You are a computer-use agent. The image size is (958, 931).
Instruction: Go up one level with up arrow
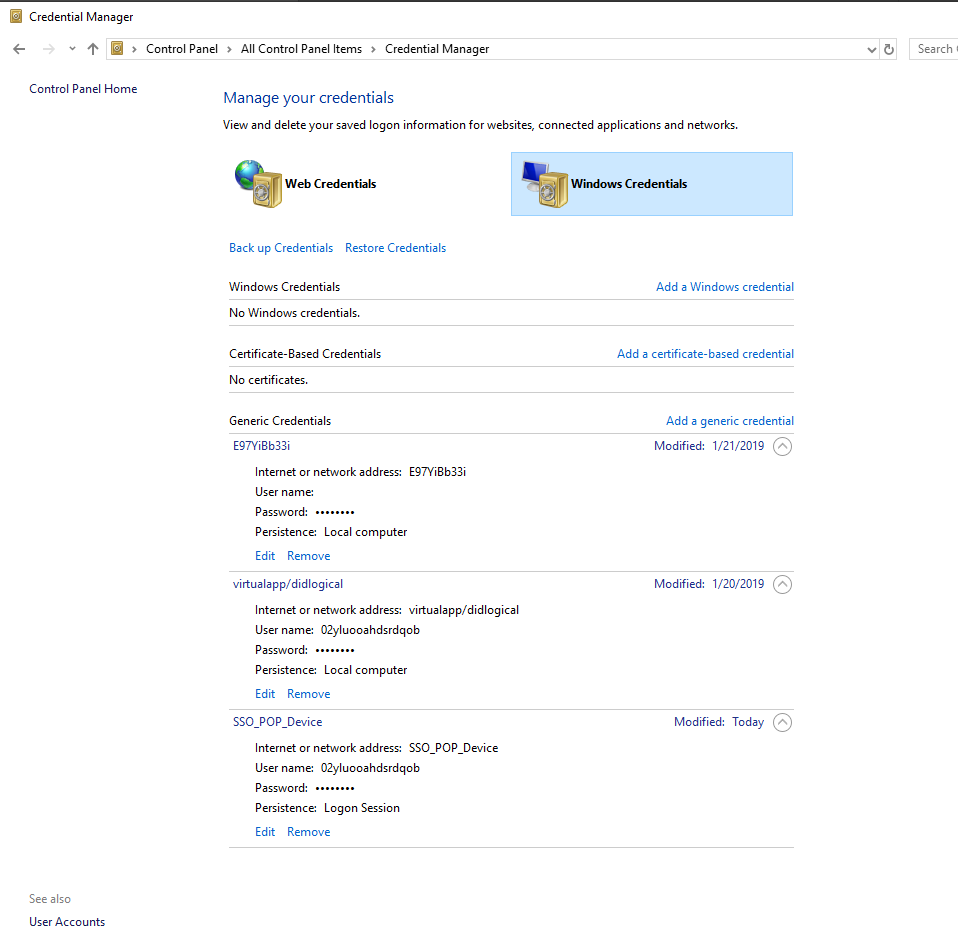point(93,49)
